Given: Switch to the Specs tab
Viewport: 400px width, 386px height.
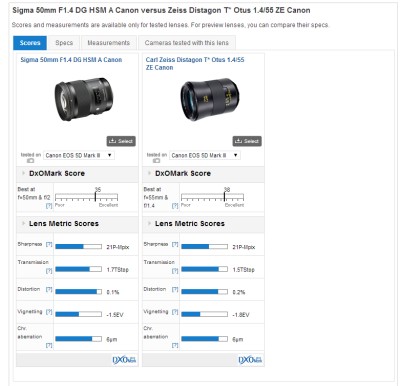Looking at the screenshot, I should 64,43.
